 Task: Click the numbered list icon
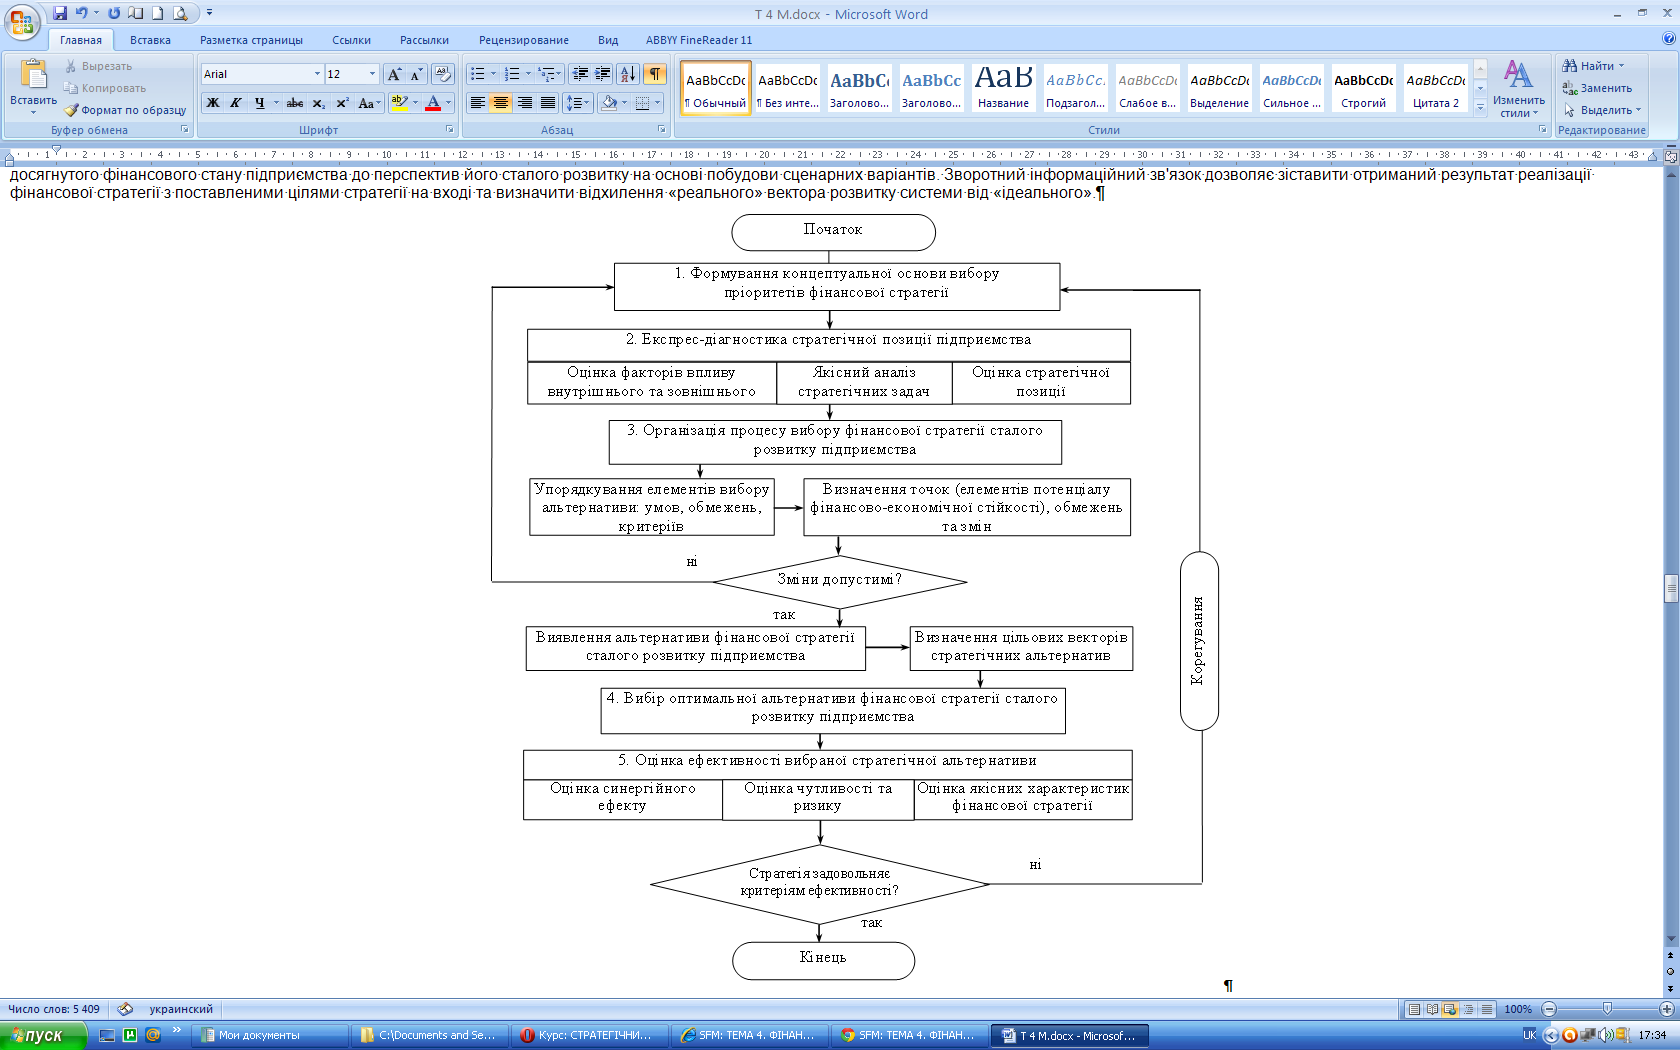point(512,74)
